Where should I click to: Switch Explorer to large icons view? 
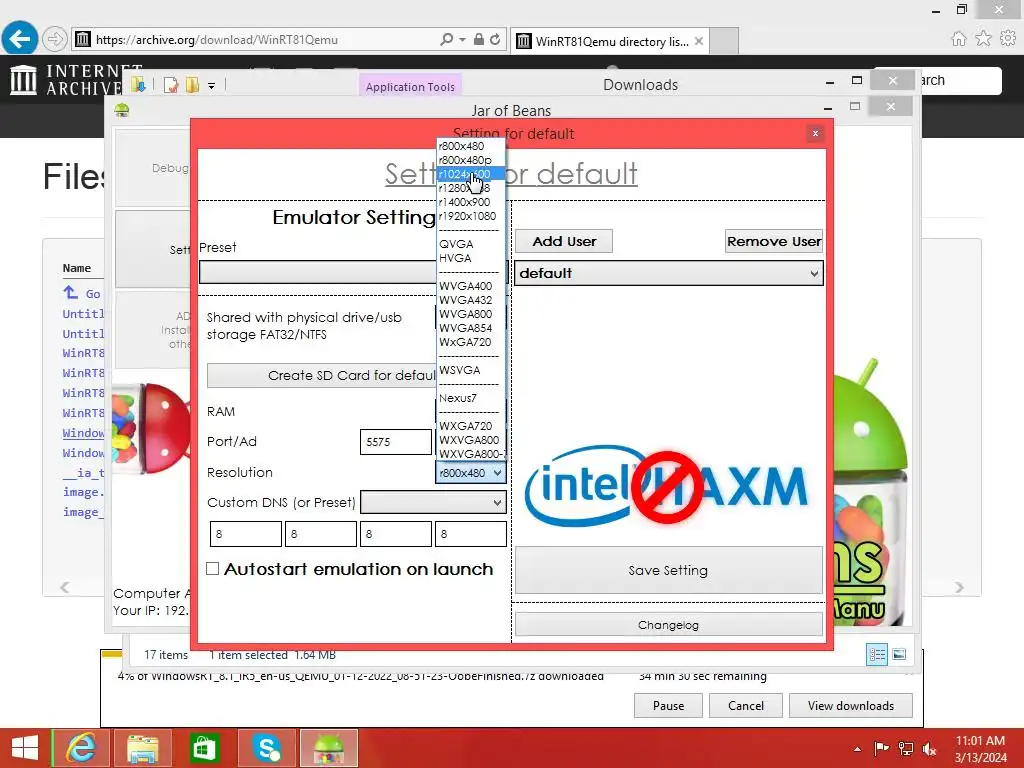(x=899, y=654)
